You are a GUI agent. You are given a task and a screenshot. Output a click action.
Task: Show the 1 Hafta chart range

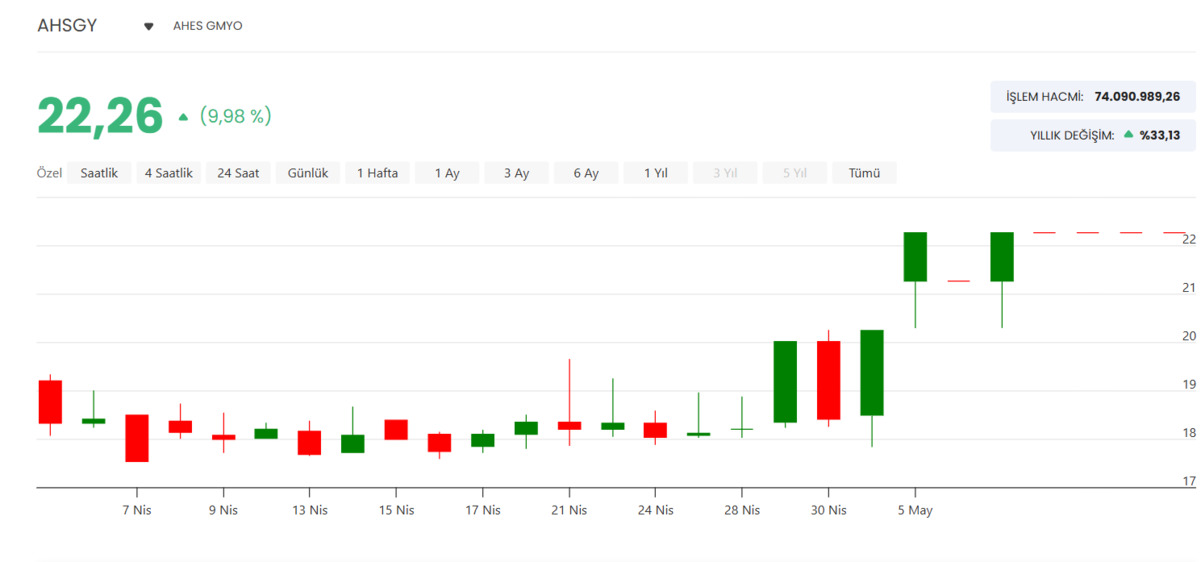(x=377, y=173)
